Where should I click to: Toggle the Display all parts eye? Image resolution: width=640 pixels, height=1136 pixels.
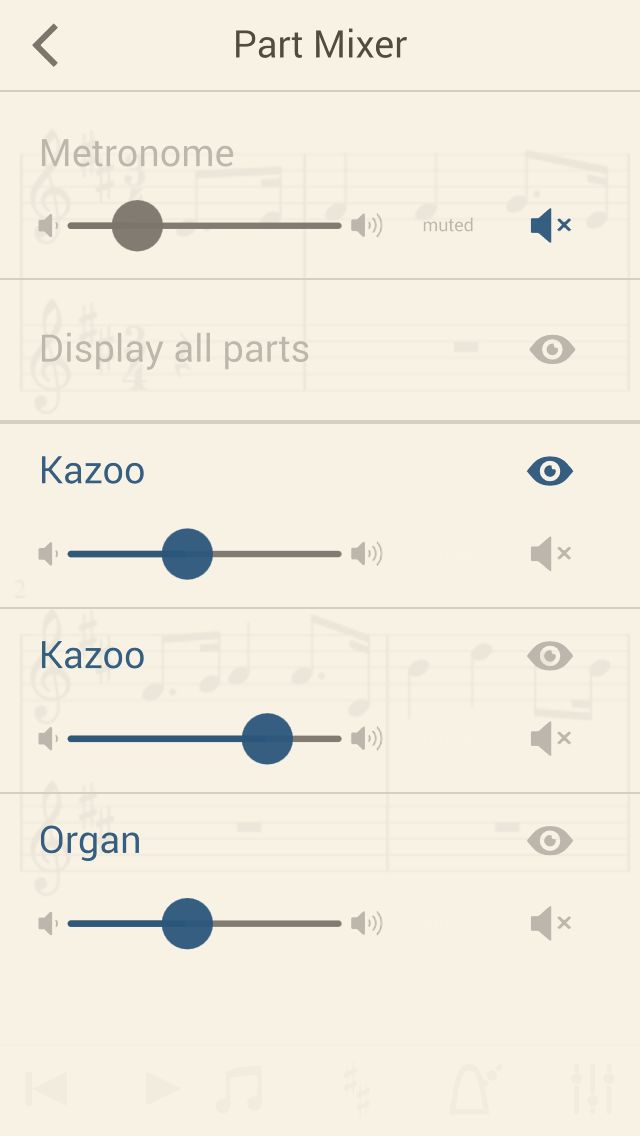pos(552,349)
